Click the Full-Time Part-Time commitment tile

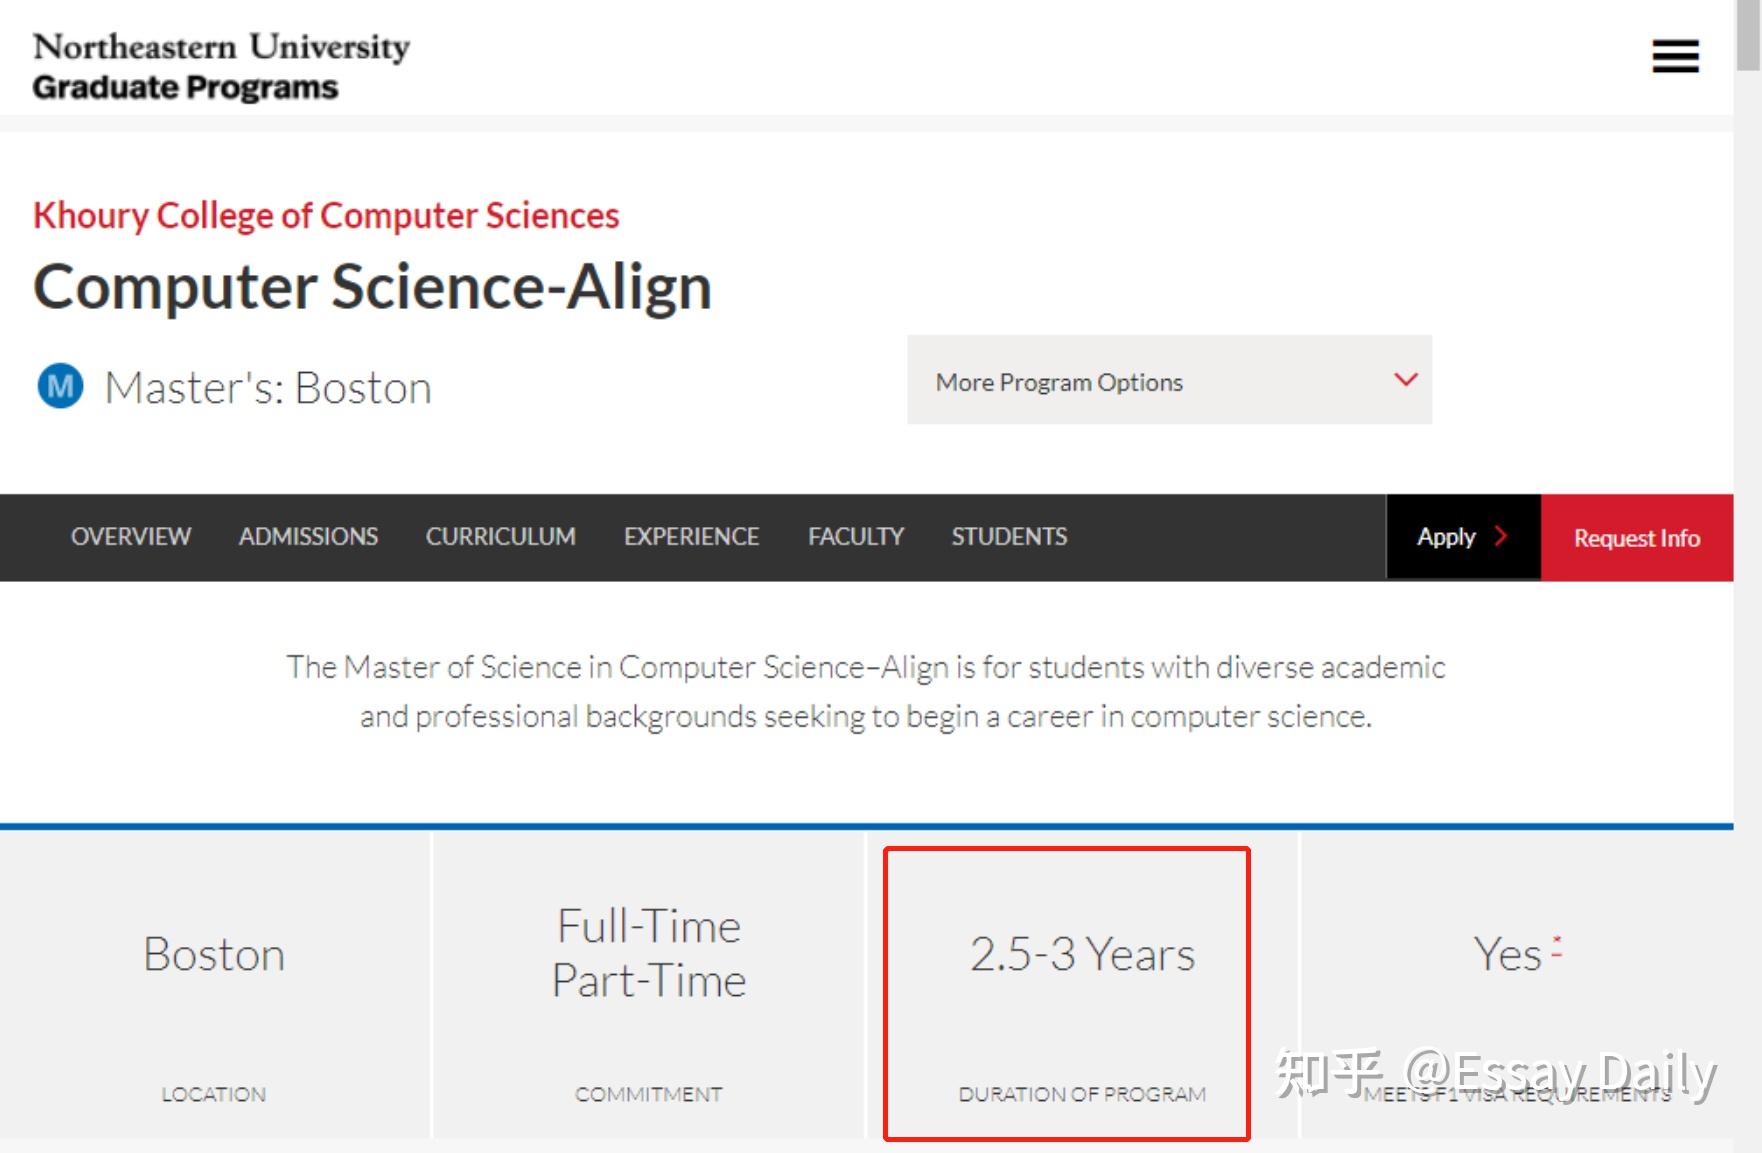click(x=648, y=985)
